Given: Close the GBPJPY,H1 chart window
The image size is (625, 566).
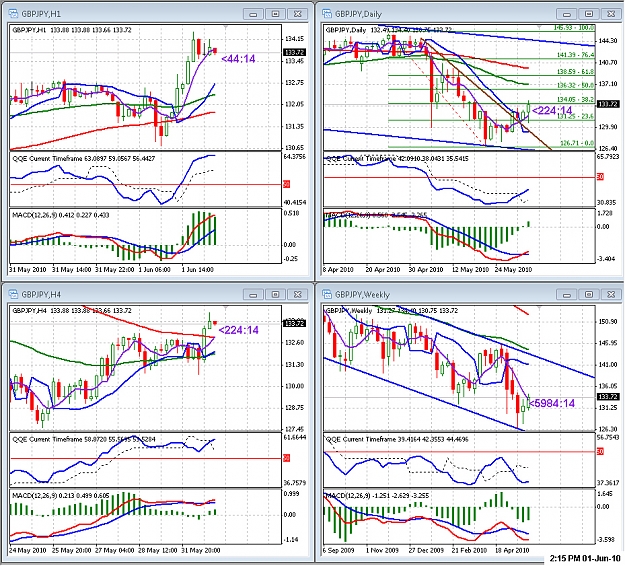Looking at the screenshot, I should click(x=297, y=14).
